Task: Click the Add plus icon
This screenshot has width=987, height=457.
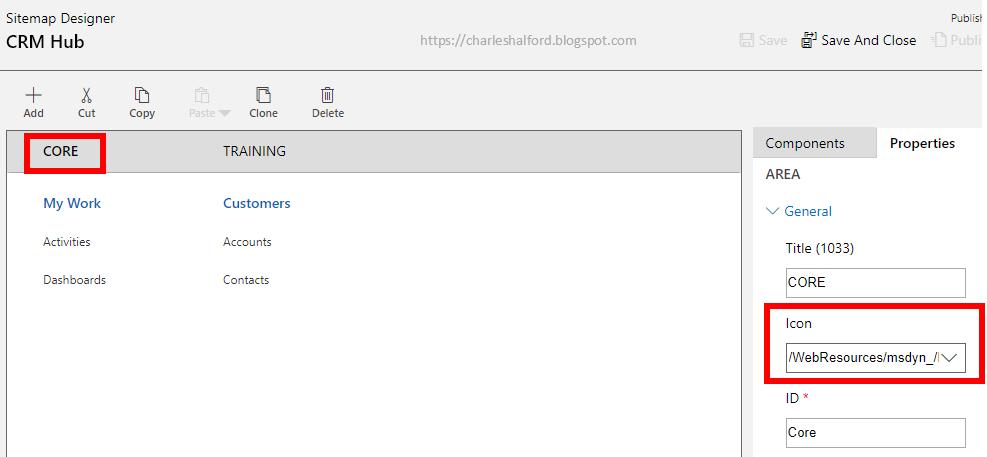Action: (33, 95)
